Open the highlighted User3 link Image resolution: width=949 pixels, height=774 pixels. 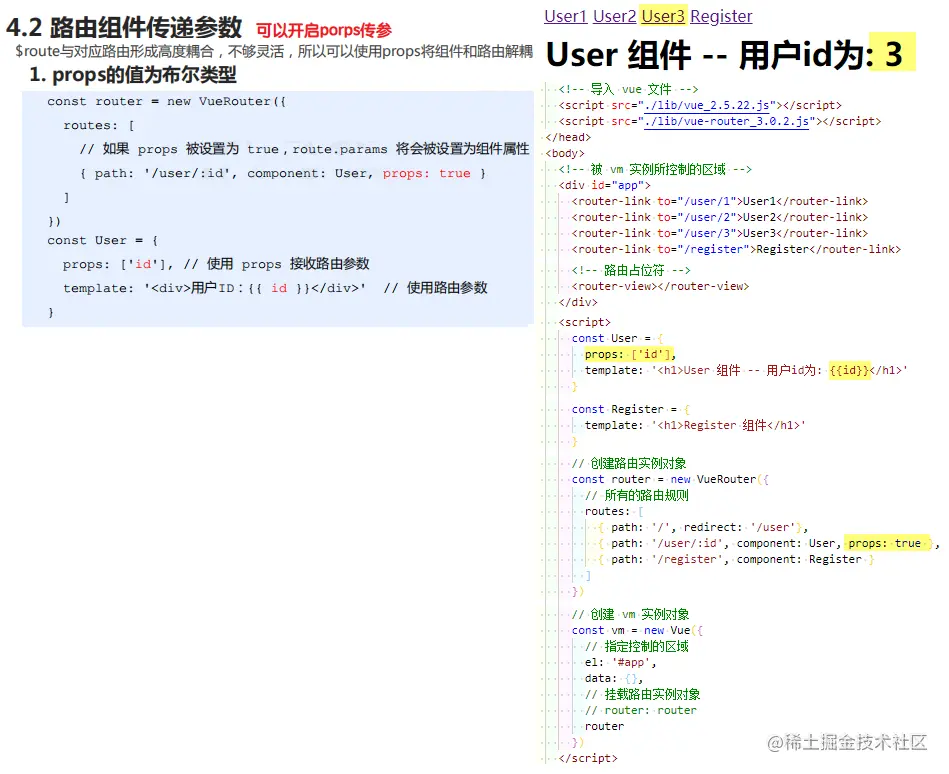pyautogui.click(x=663, y=16)
